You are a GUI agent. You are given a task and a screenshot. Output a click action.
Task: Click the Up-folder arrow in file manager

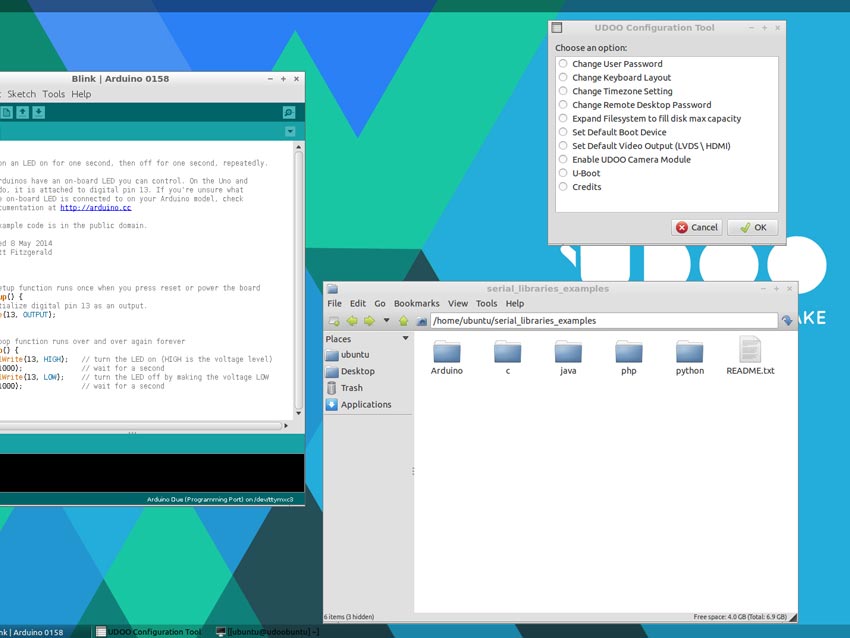coord(403,321)
